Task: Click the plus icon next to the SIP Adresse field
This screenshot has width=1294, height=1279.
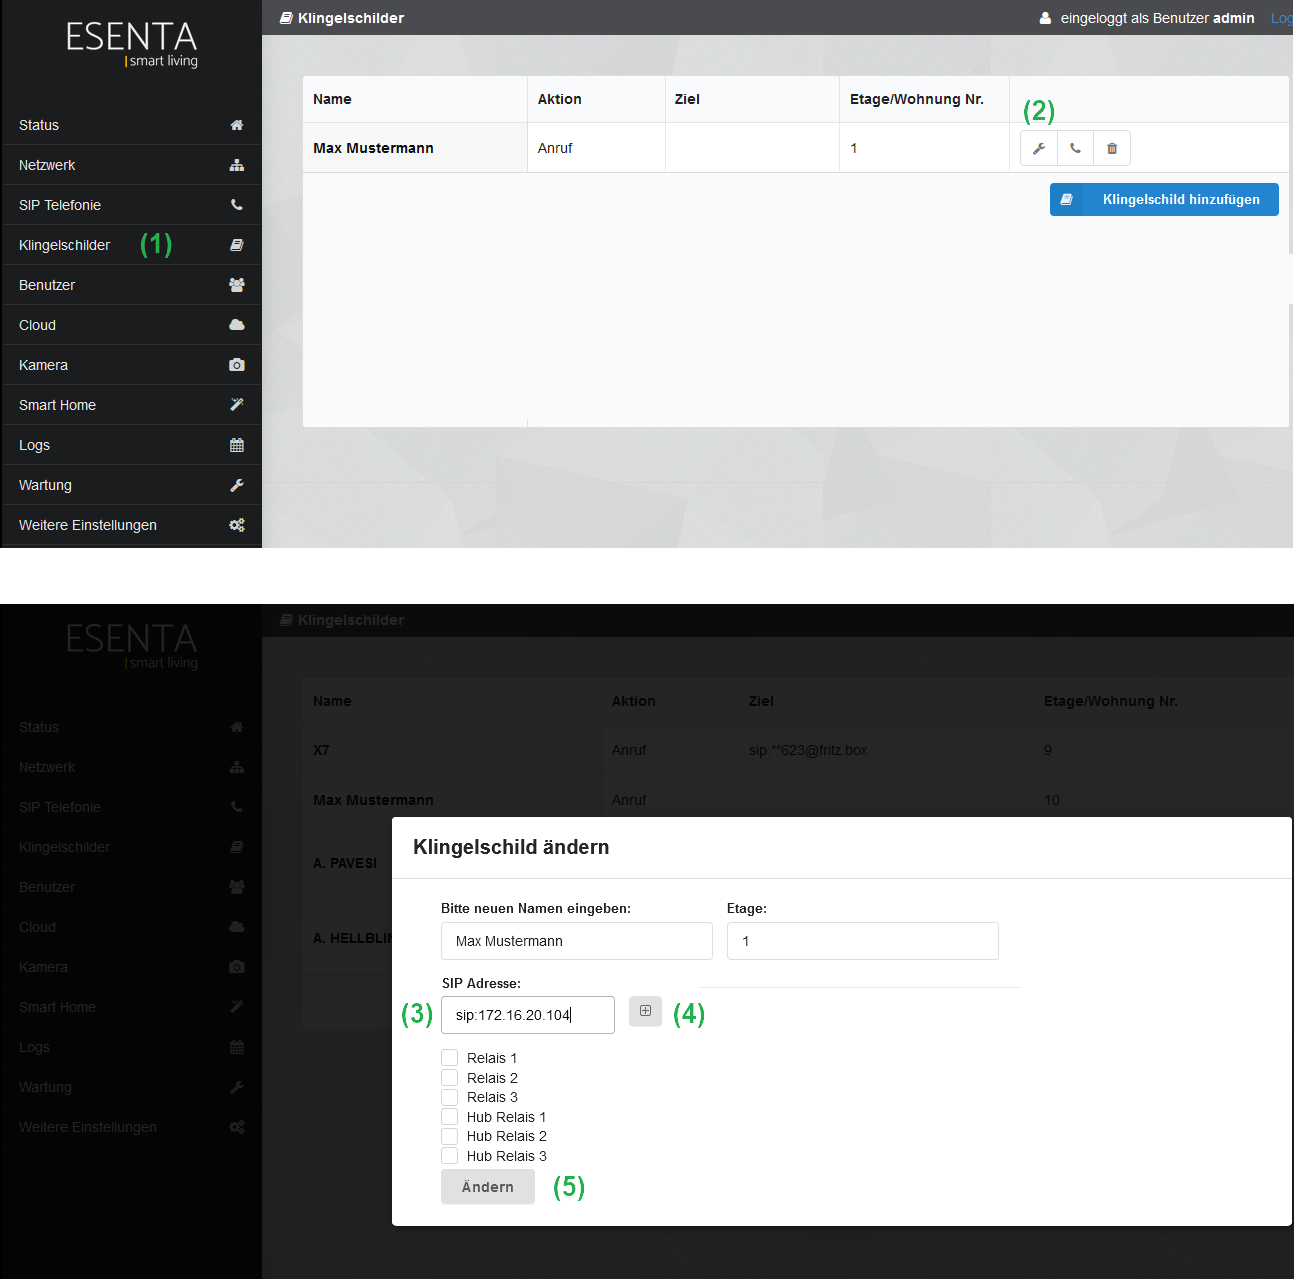Action: [x=645, y=1011]
